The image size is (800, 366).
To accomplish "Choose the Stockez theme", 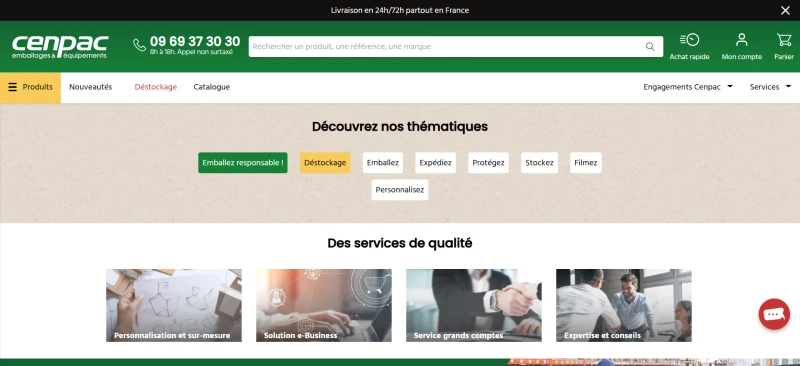I will 539,163.
